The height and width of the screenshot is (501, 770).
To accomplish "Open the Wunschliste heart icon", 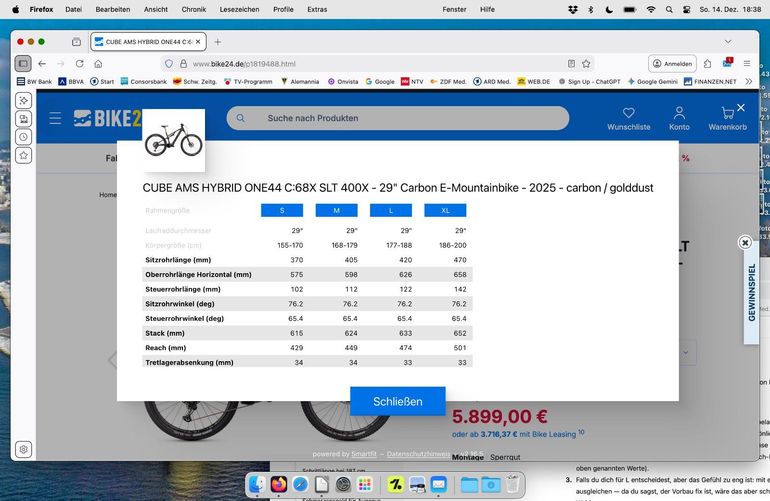I will pos(629,112).
